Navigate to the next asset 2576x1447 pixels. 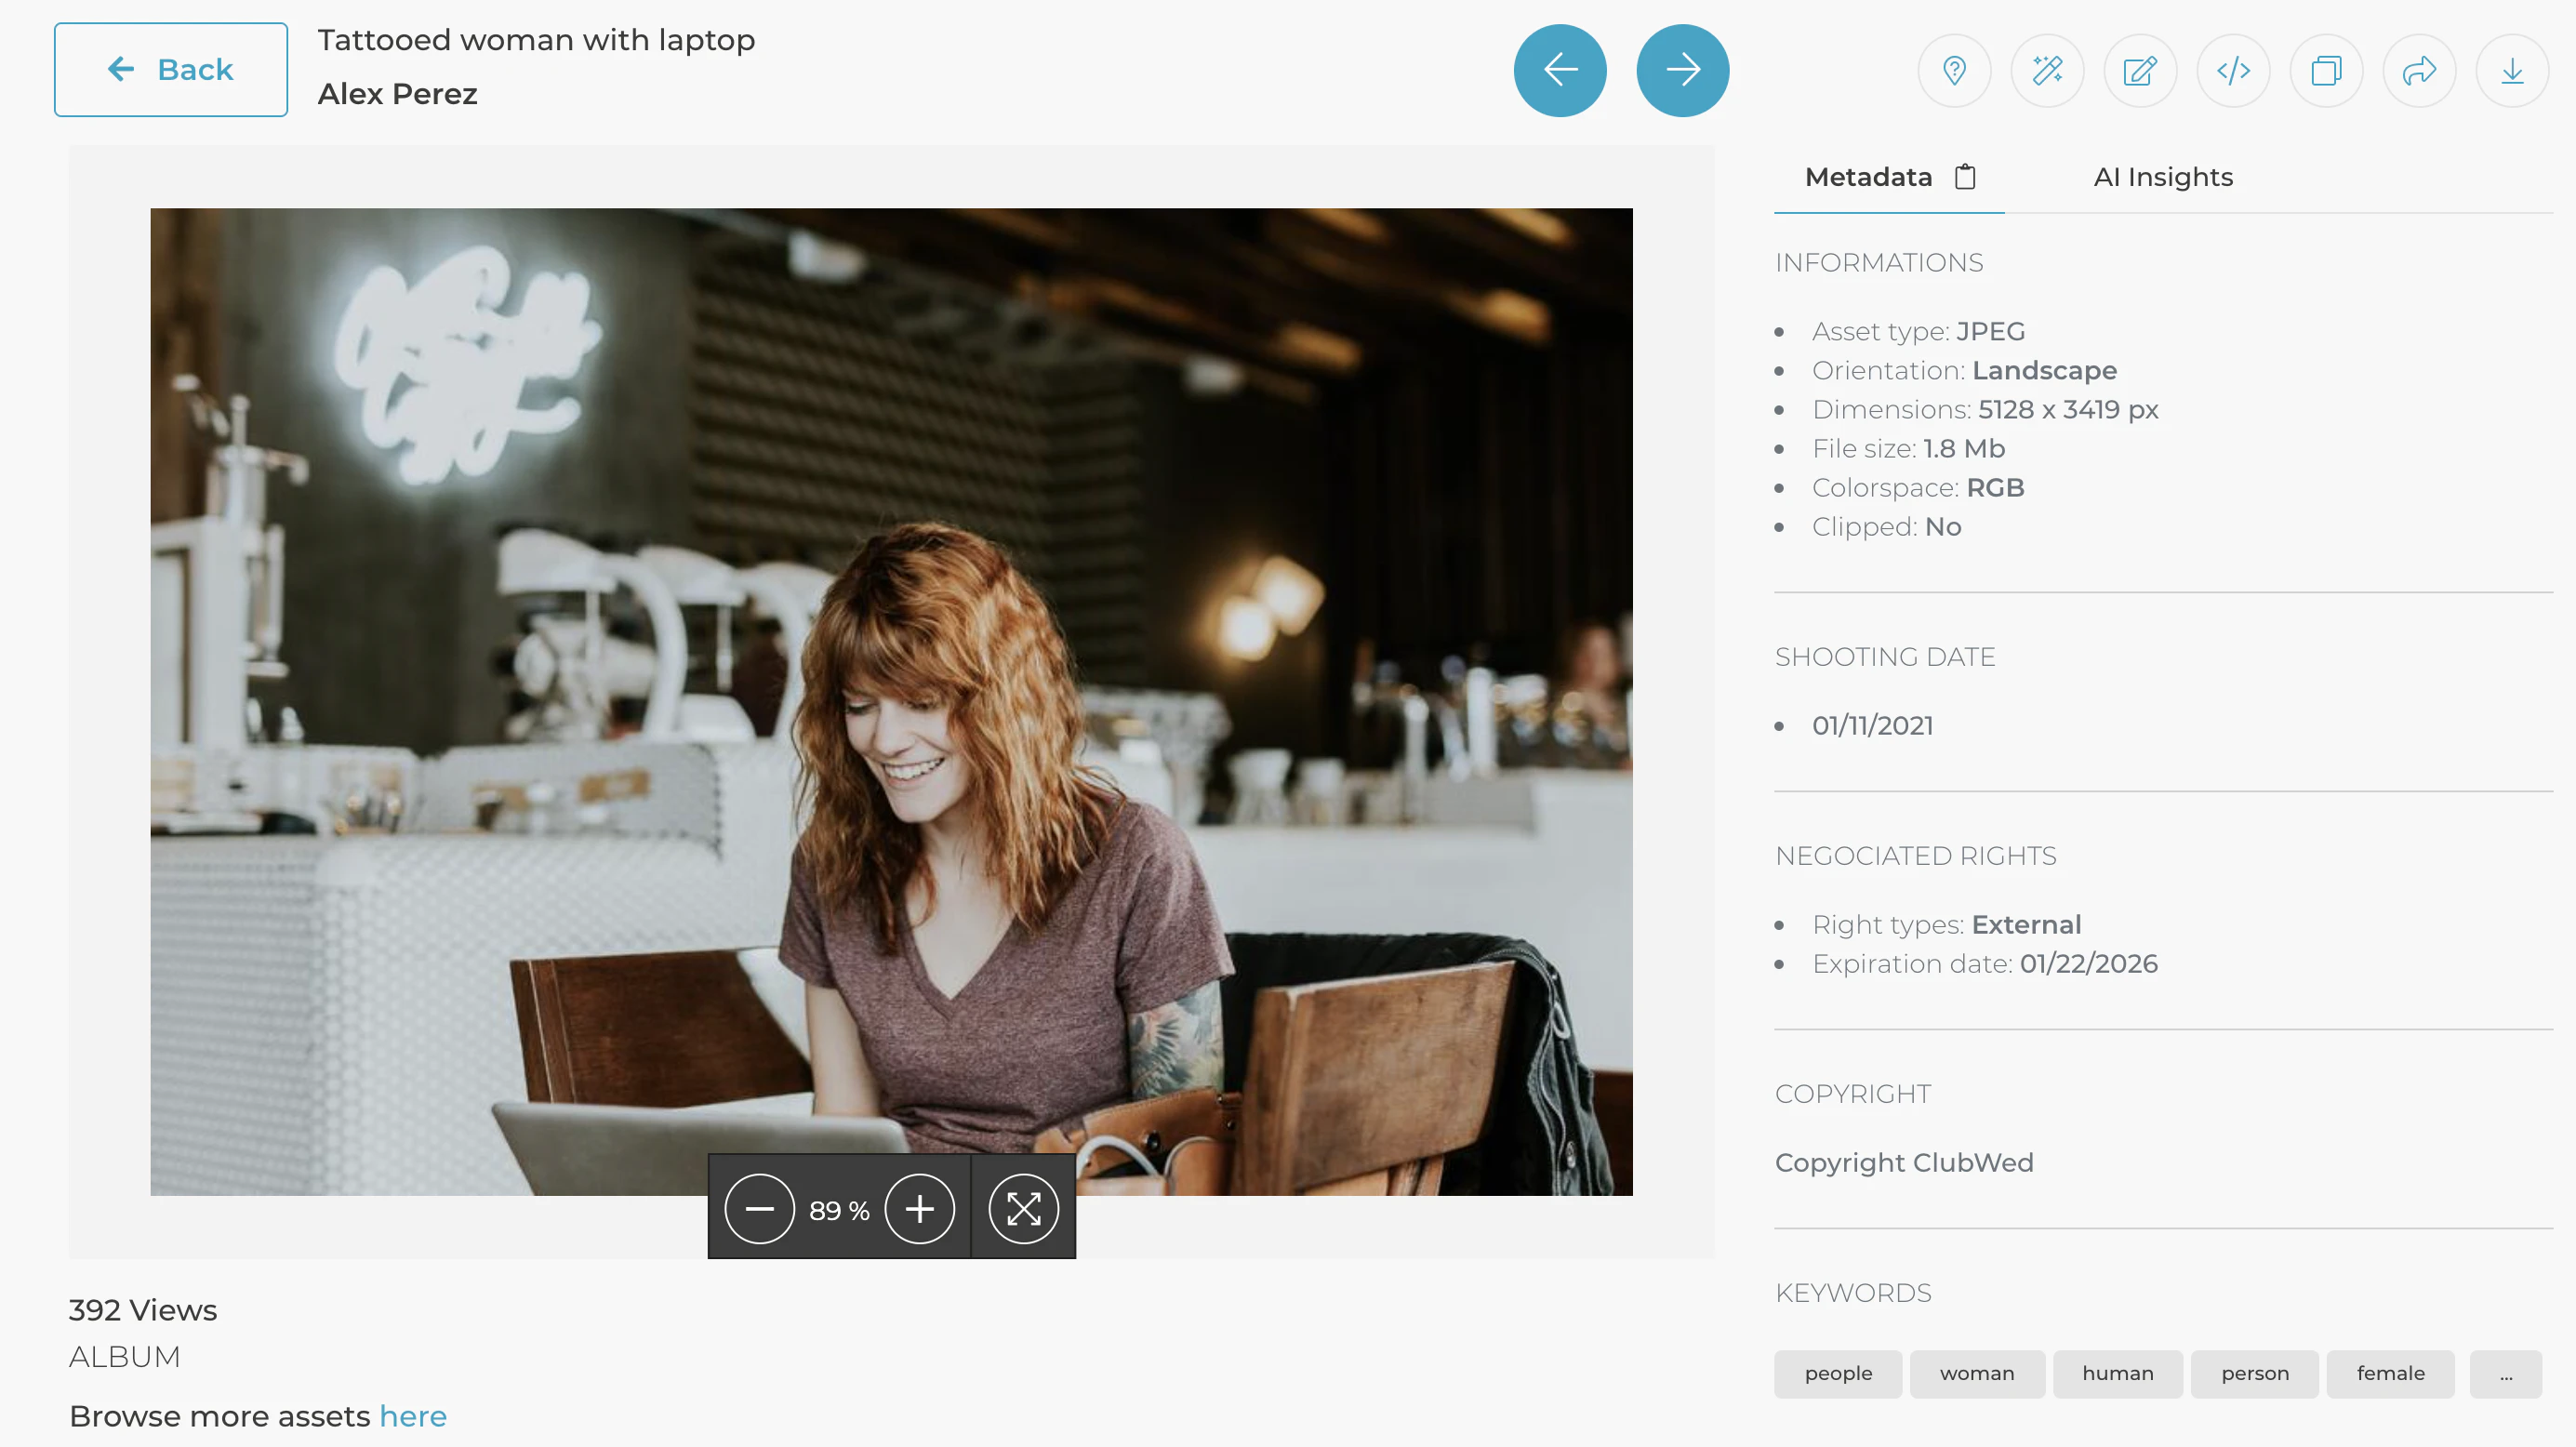[x=1682, y=70]
